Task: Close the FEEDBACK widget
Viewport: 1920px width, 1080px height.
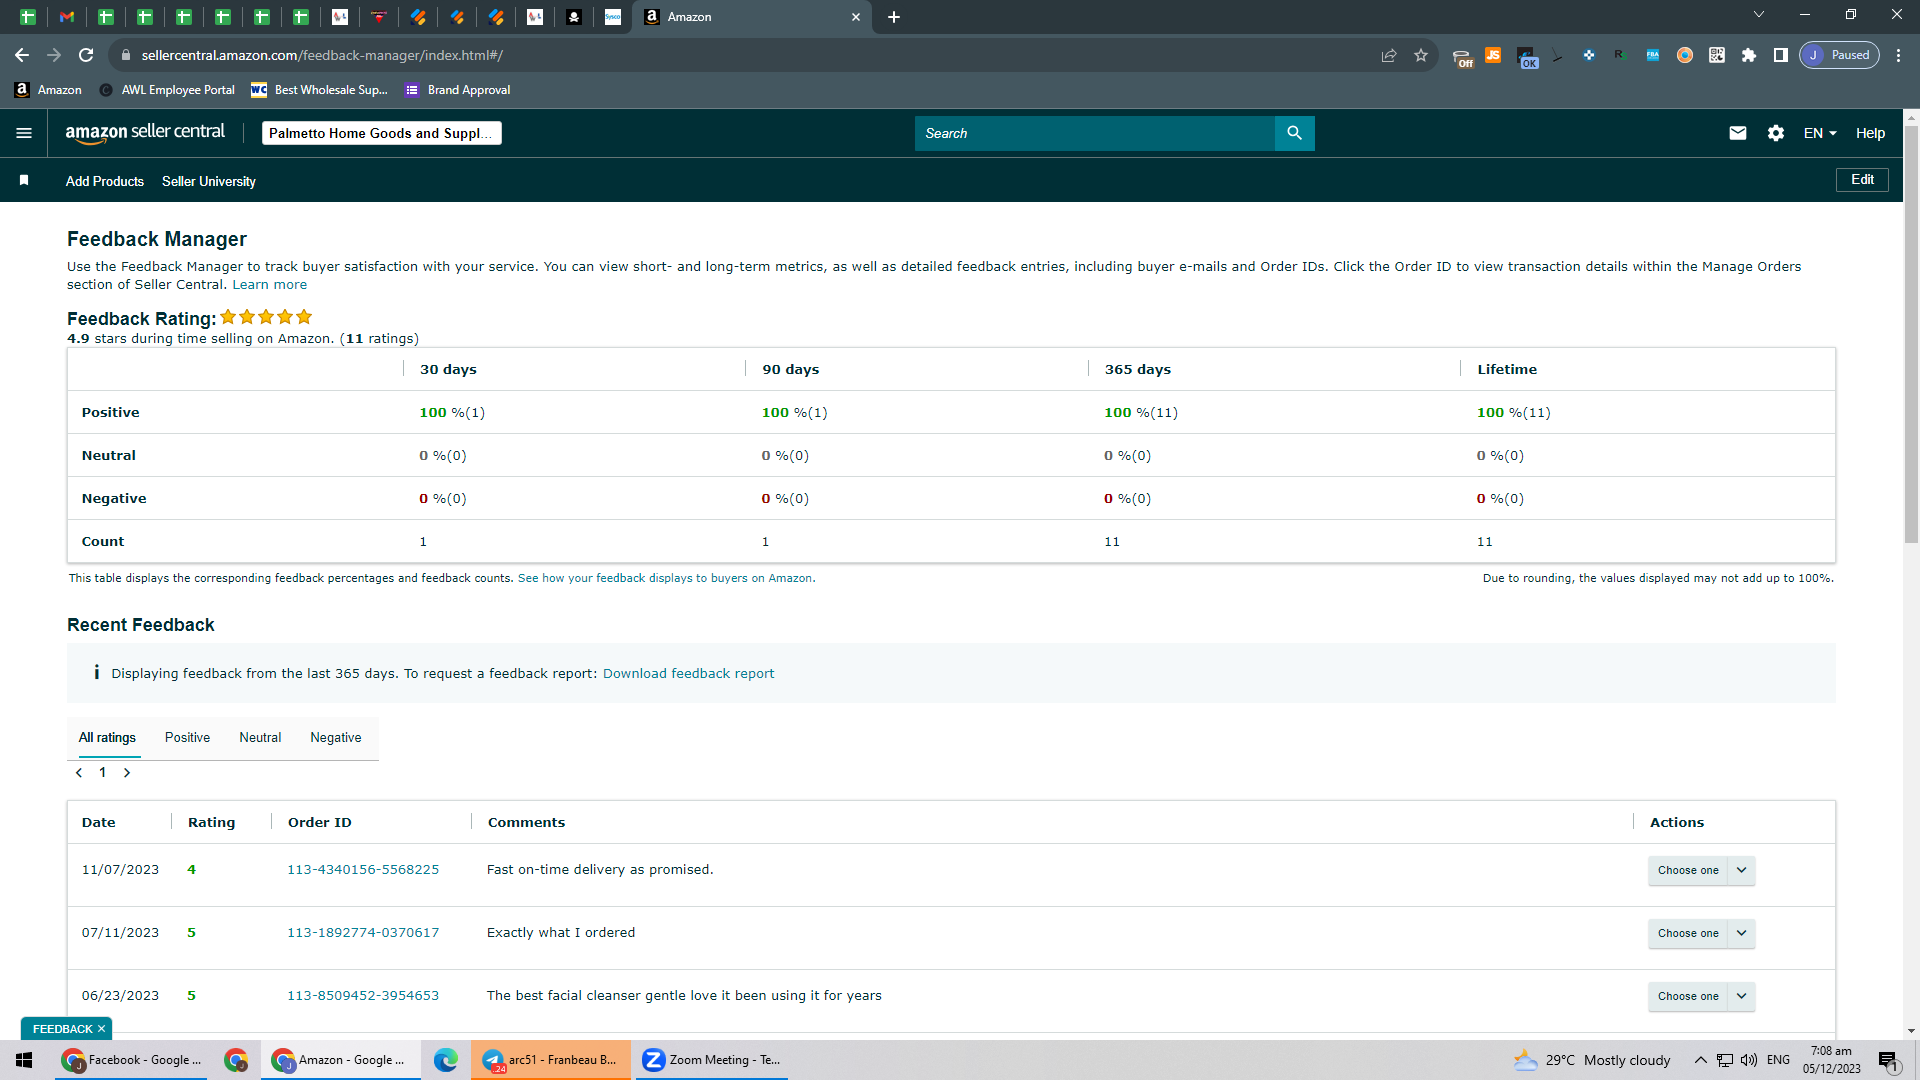Action: click(x=101, y=1029)
